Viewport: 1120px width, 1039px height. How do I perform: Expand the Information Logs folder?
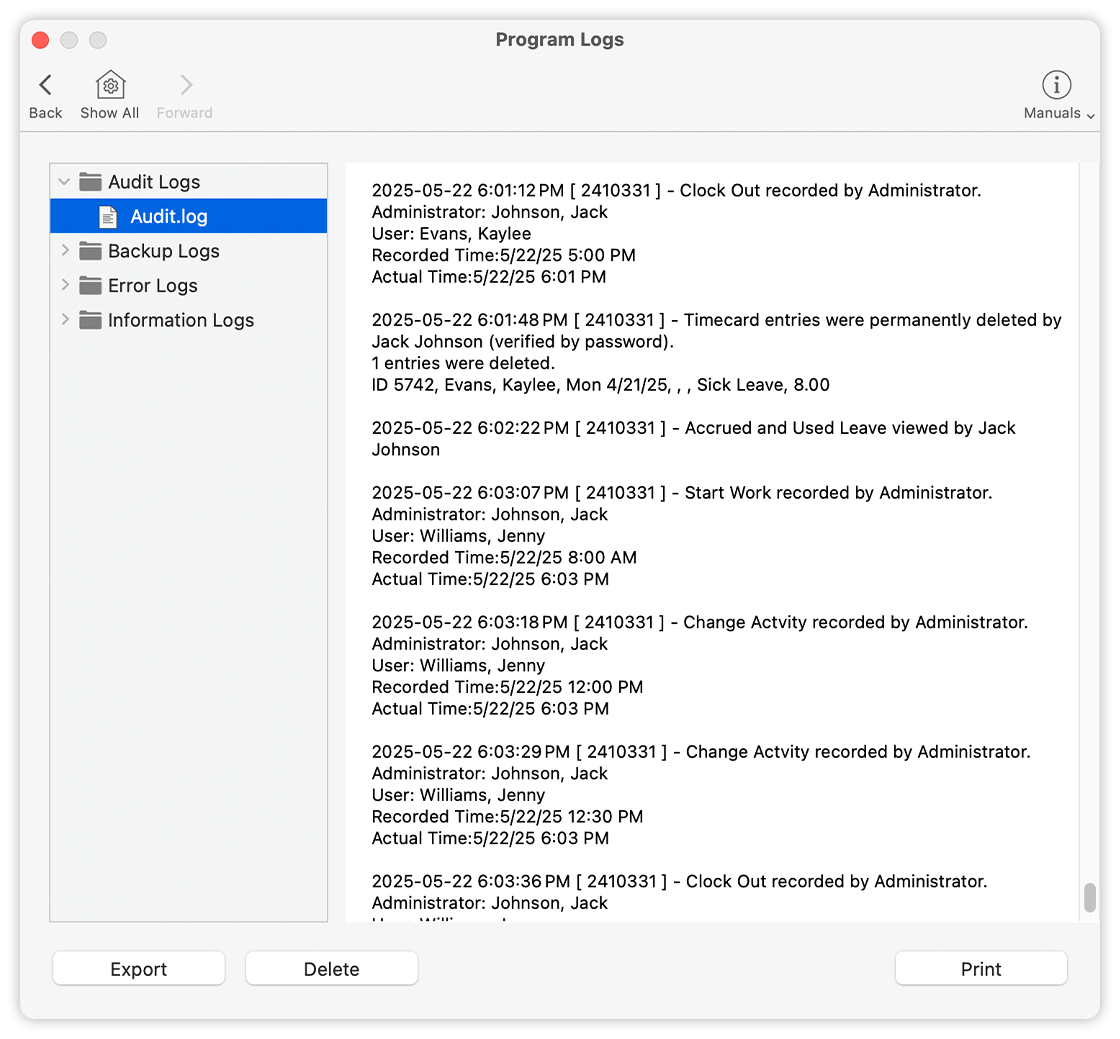(x=65, y=319)
